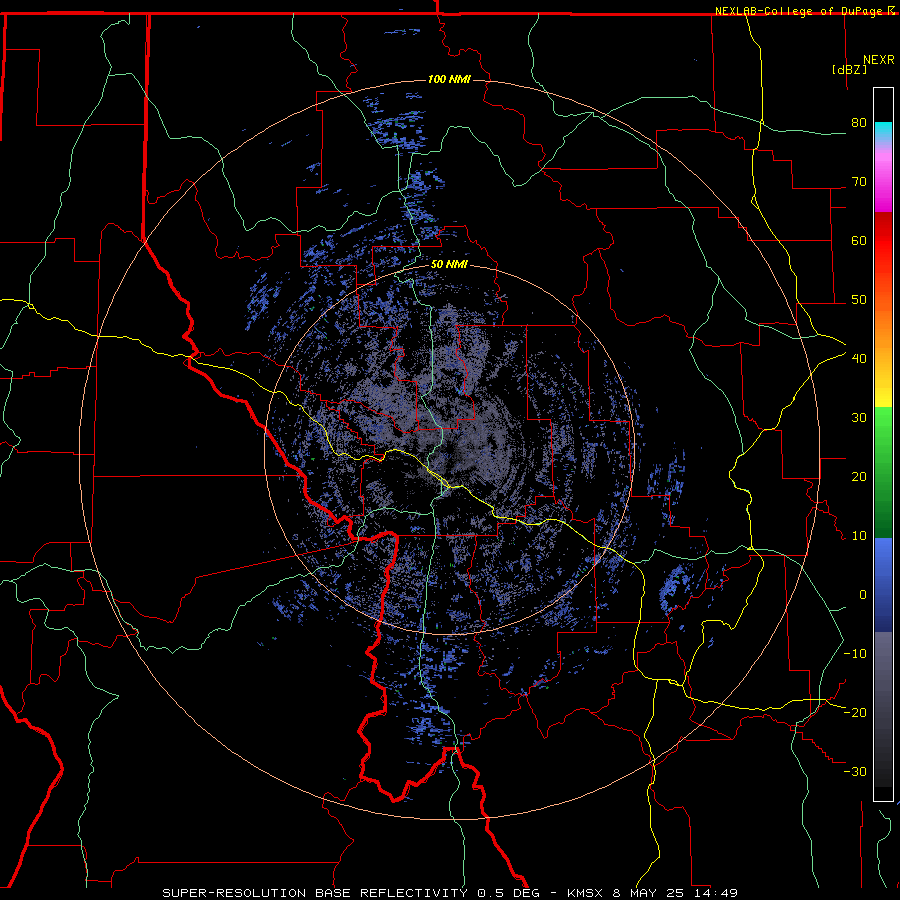The image size is (900, 900).
Task: Click the 14:49 timestamp in the footer
Action: tap(715, 893)
